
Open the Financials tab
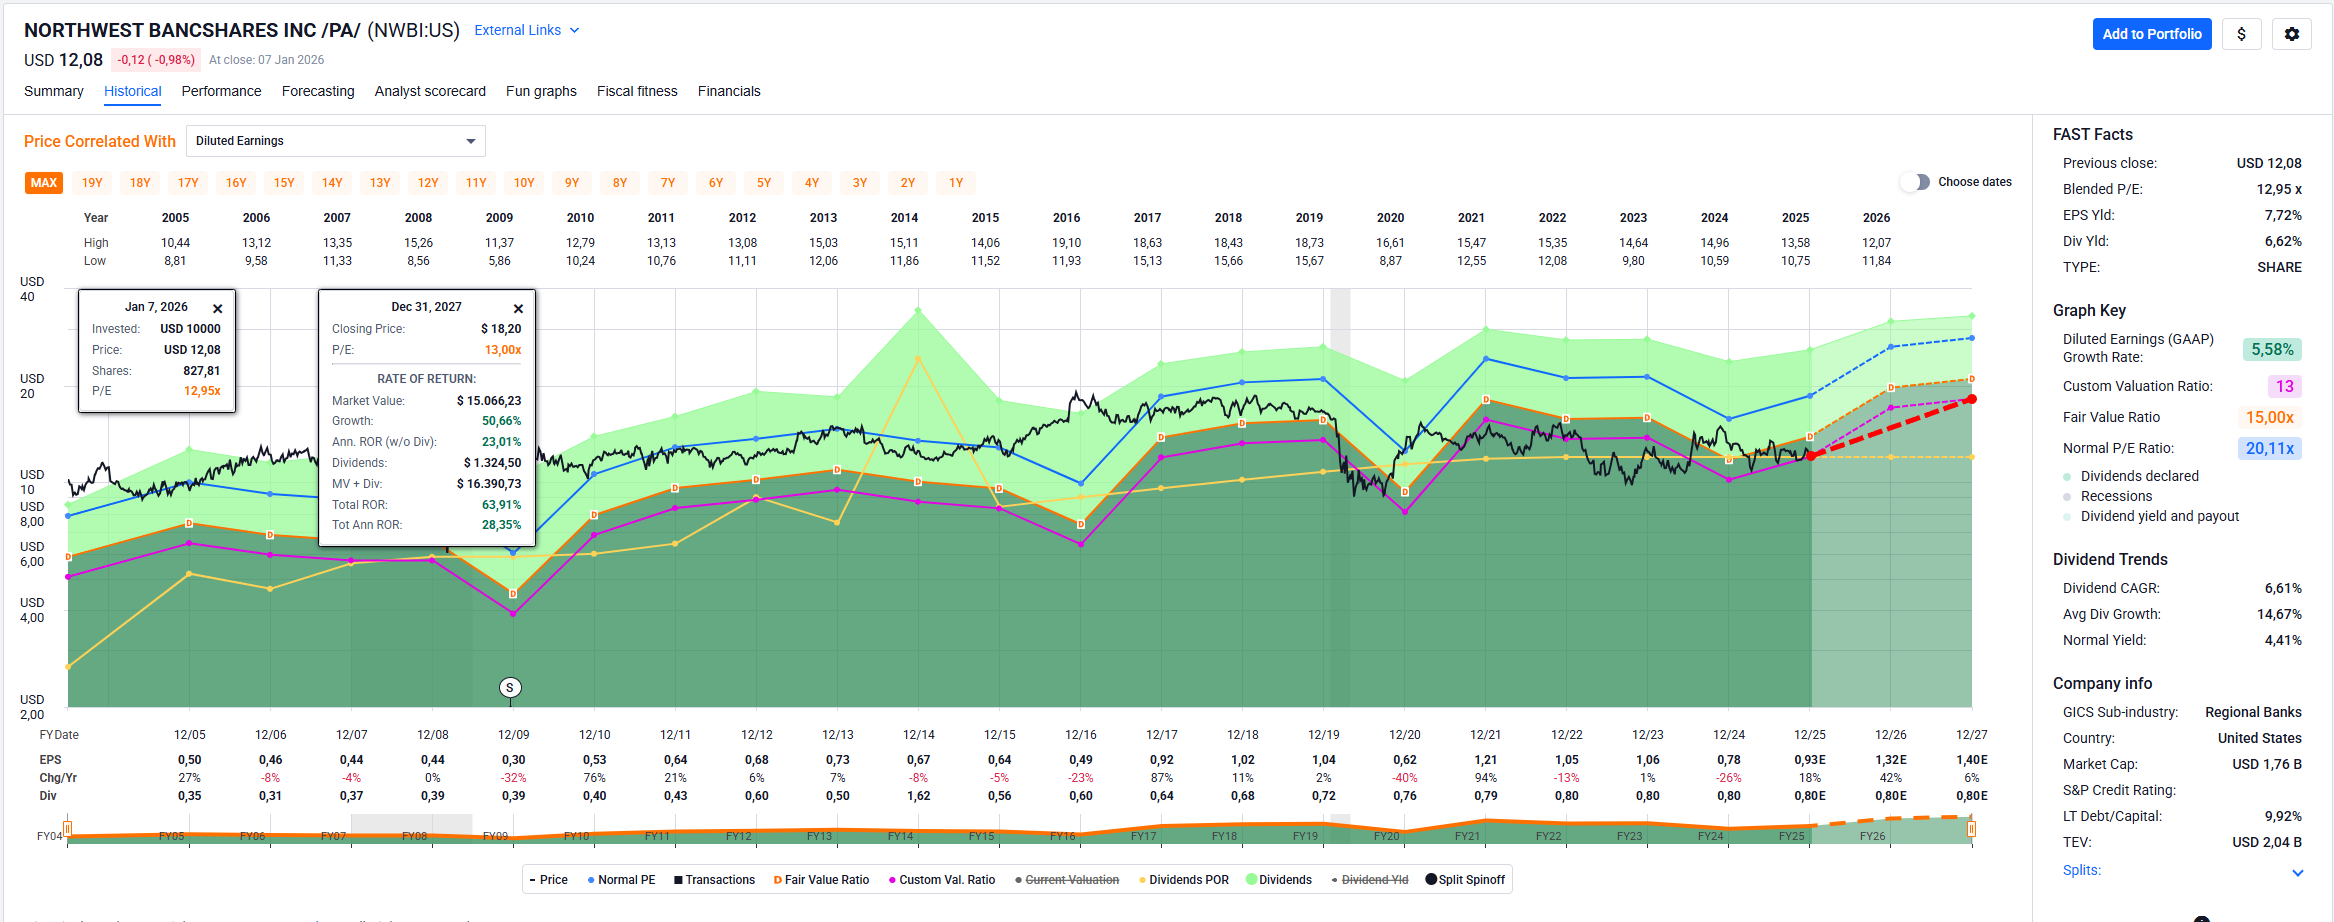click(728, 91)
